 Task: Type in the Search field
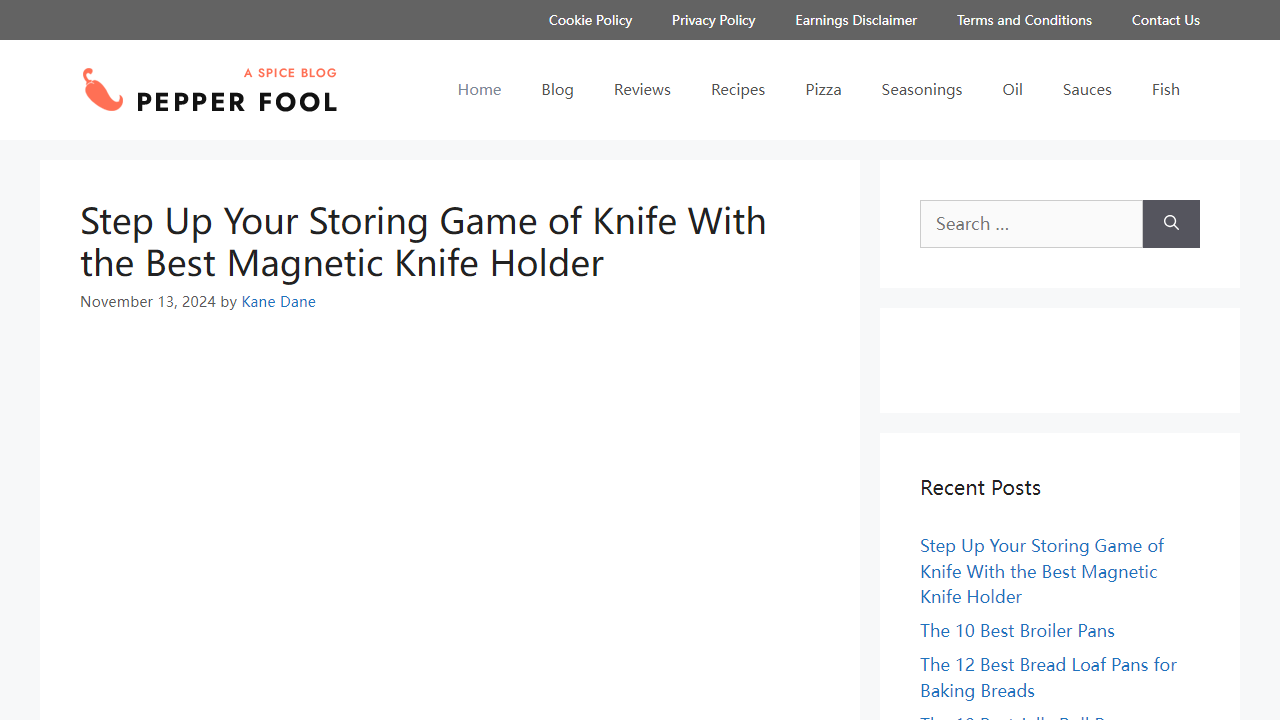click(1030, 224)
